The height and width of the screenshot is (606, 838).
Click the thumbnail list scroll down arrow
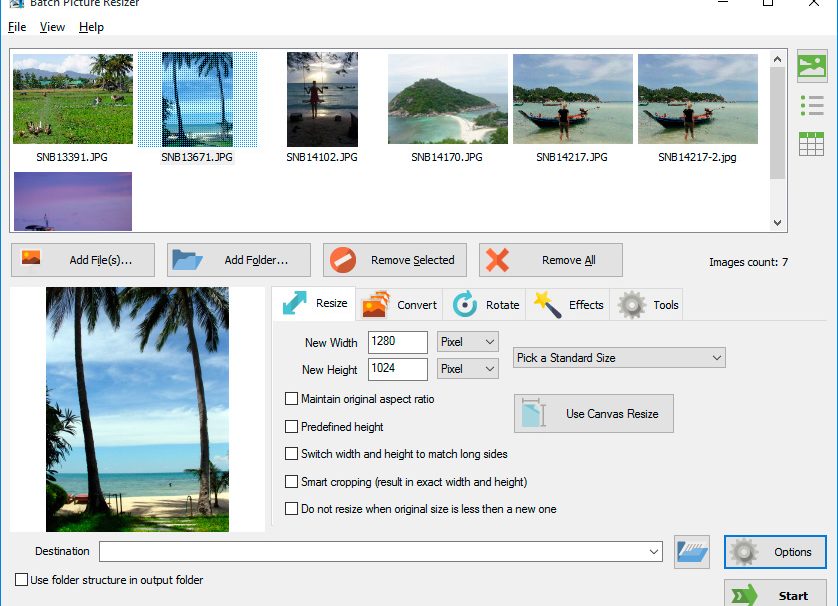tap(778, 223)
